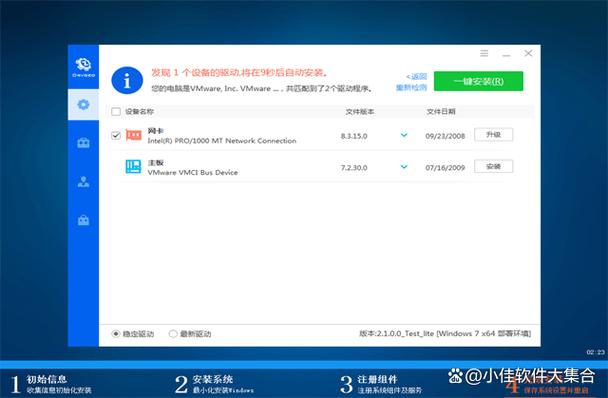Click 安装 button for VMCI Bus Device
This screenshot has height=398, width=608.
point(494,166)
